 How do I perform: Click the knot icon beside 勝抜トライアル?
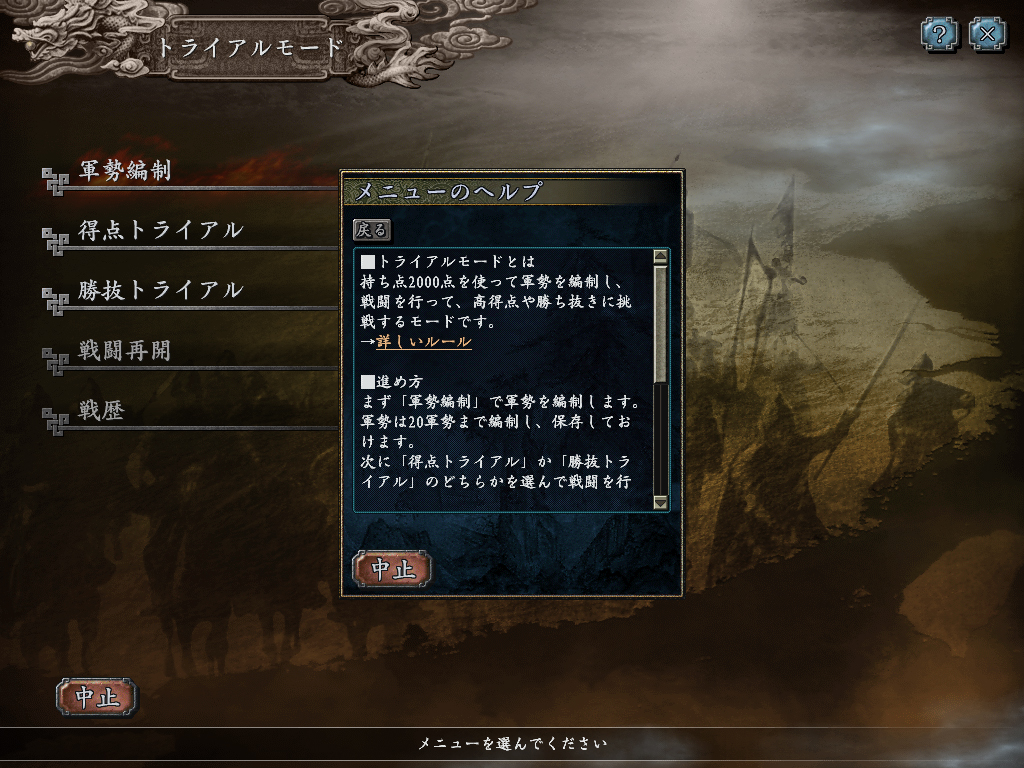pos(55,301)
